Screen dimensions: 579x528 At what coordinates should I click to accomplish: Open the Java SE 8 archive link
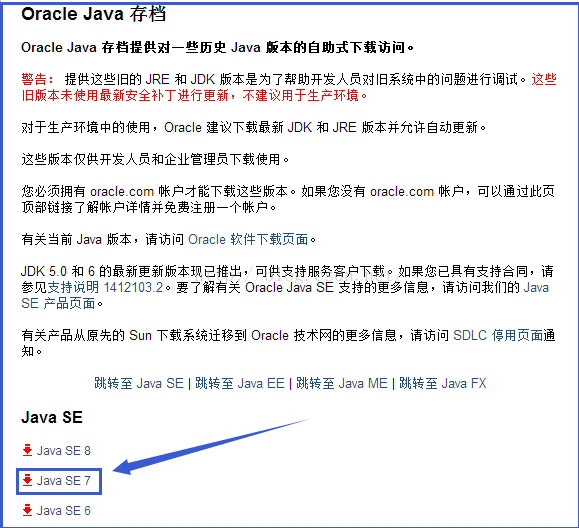click(x=64, y=450)
